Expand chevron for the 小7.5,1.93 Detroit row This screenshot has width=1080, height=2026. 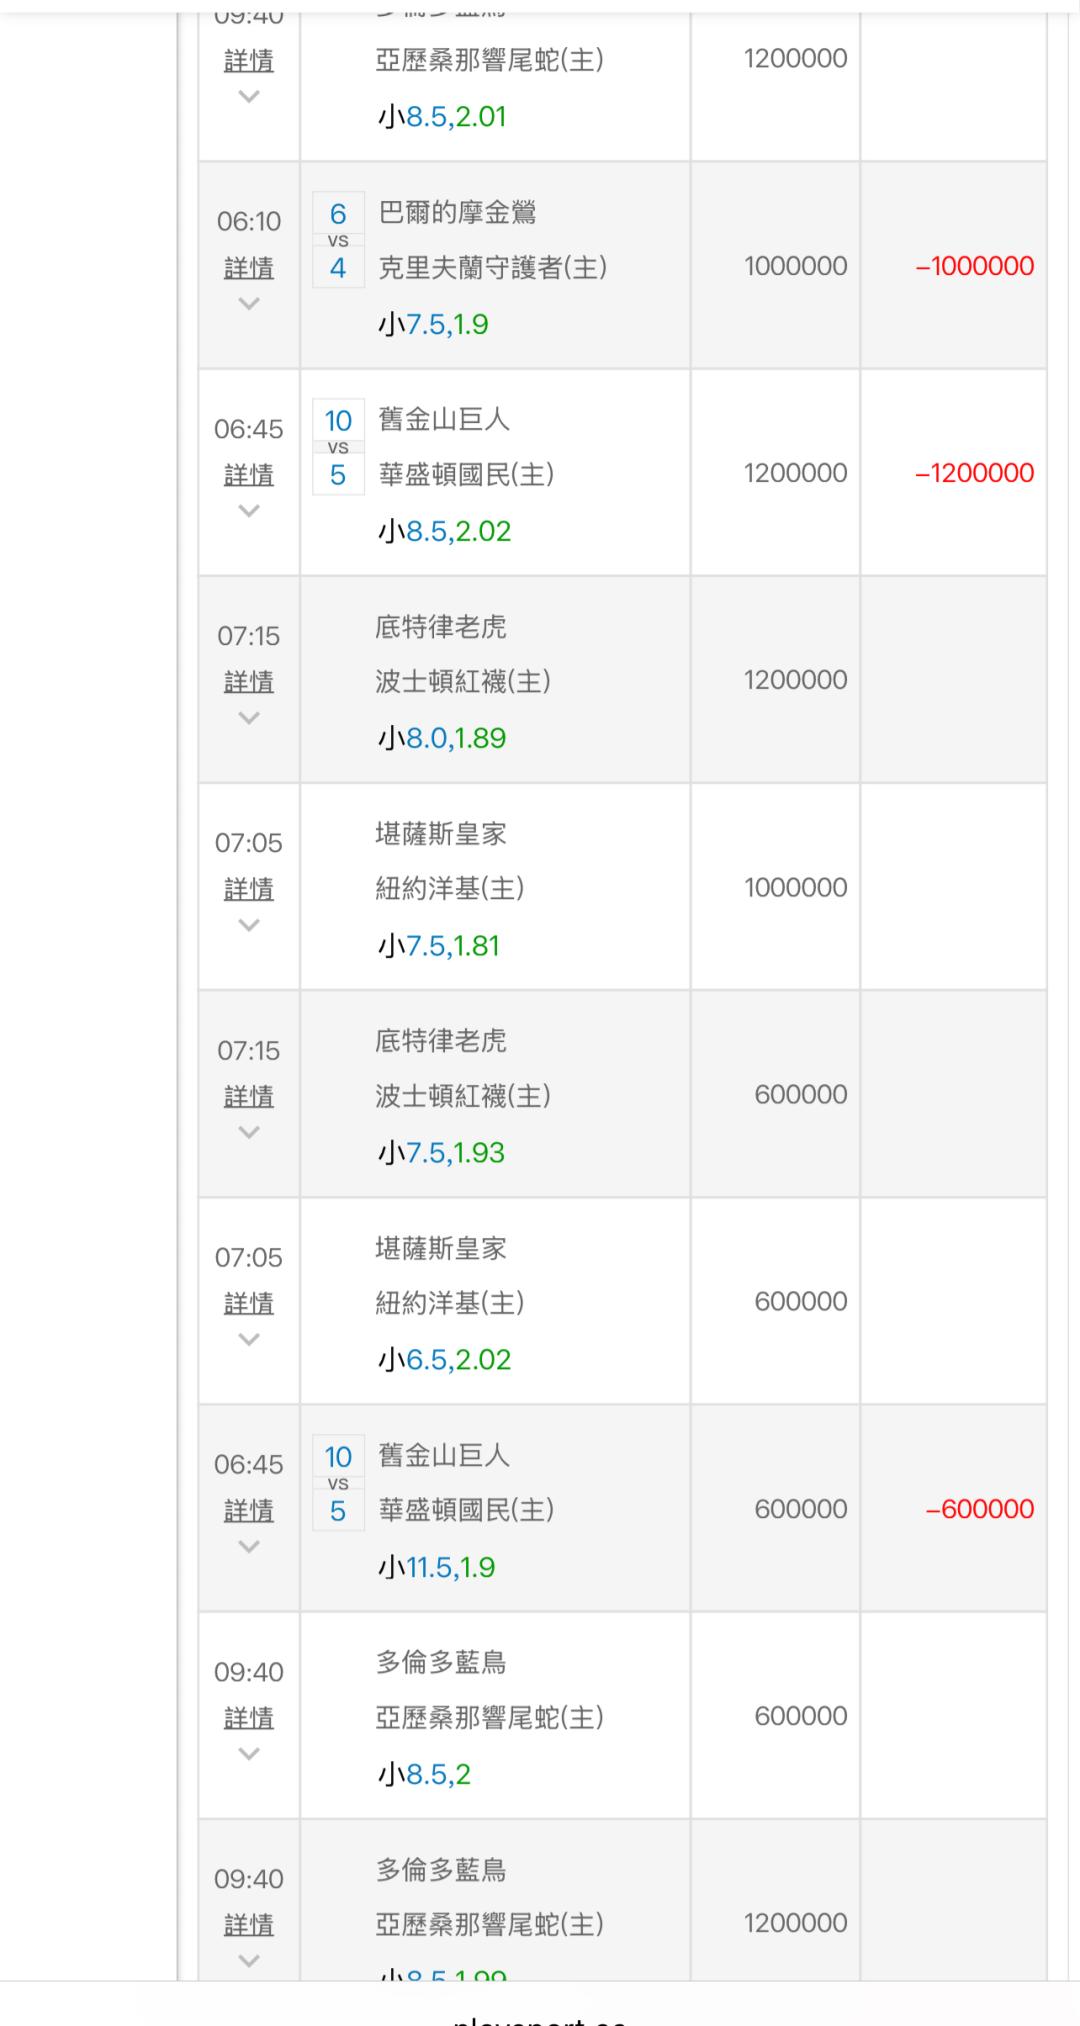tap(249, 1132)
